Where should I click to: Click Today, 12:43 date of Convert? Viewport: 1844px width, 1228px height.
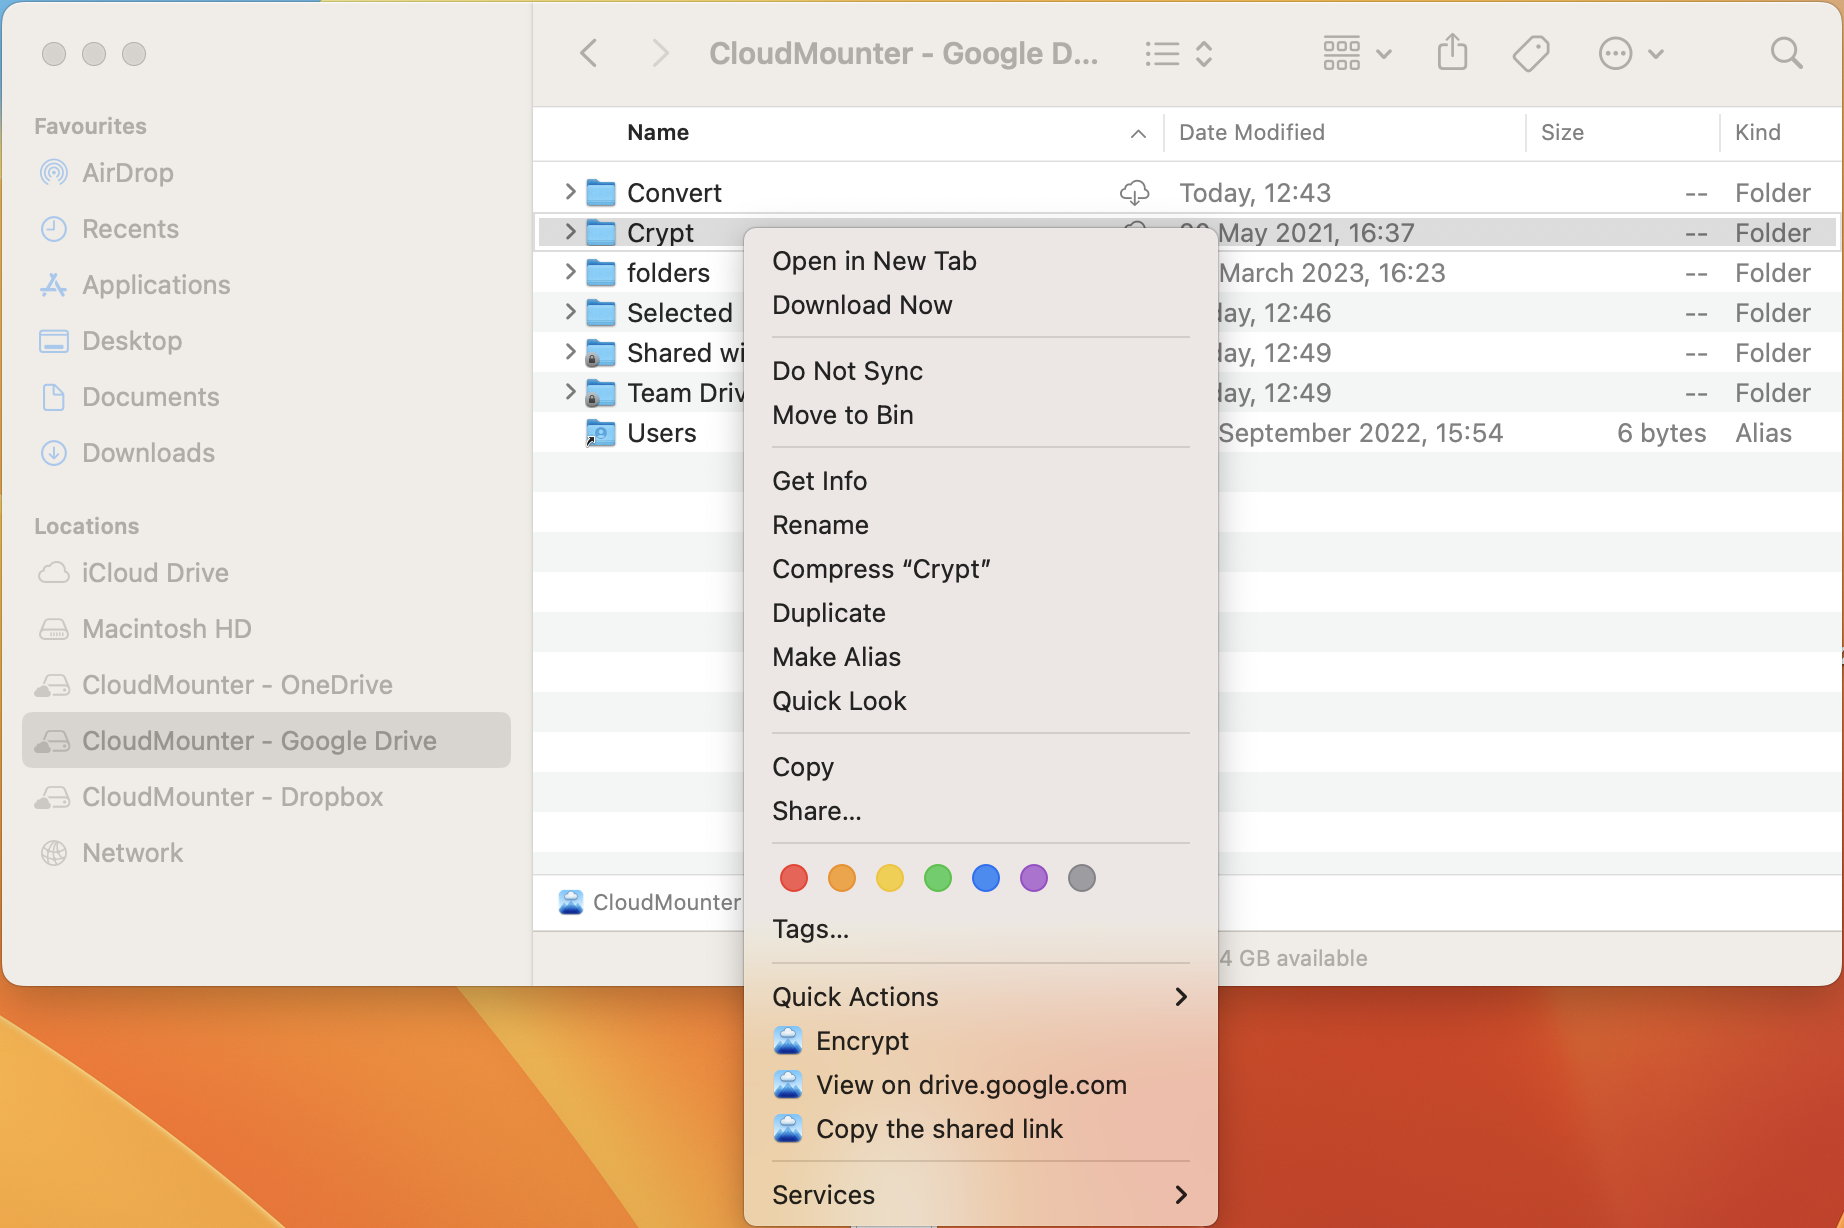[1255, 193]
